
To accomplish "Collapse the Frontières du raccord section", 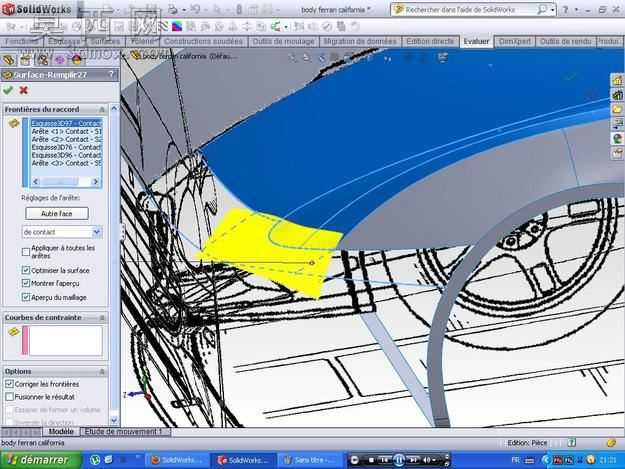I will tap(102, 109).
